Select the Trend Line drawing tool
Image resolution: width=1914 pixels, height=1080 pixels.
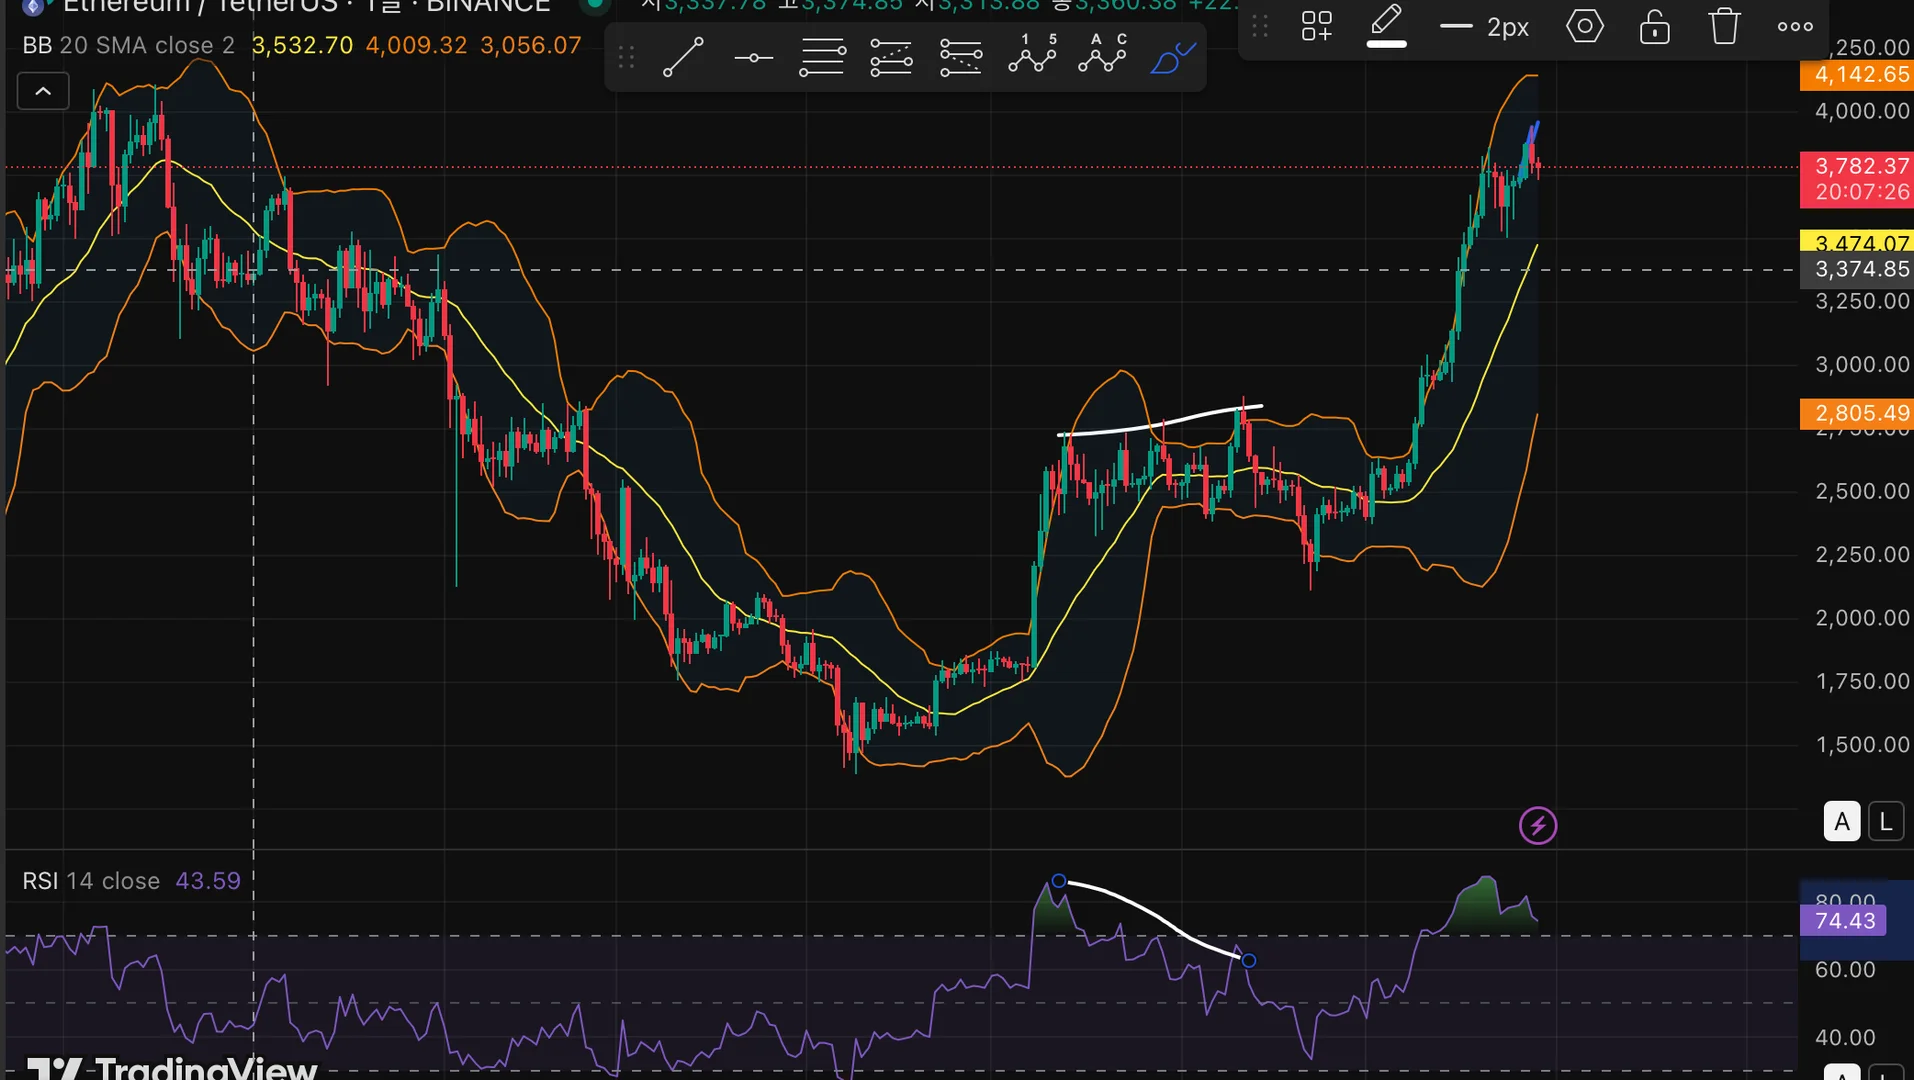pos(683,58)
